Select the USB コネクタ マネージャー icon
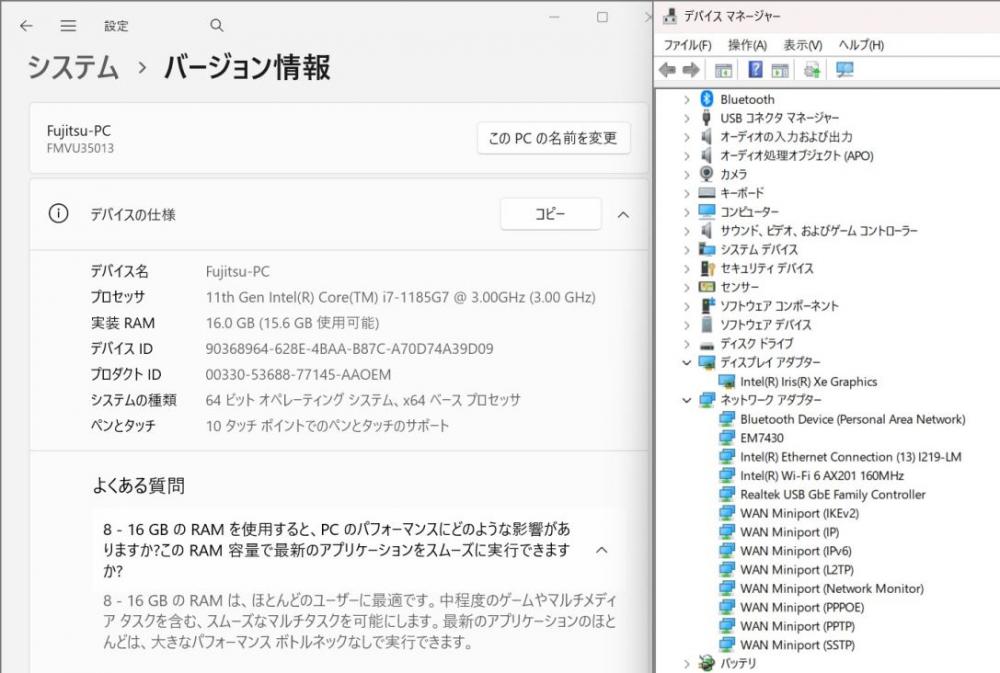1000x673 pixels. [706, 117]
